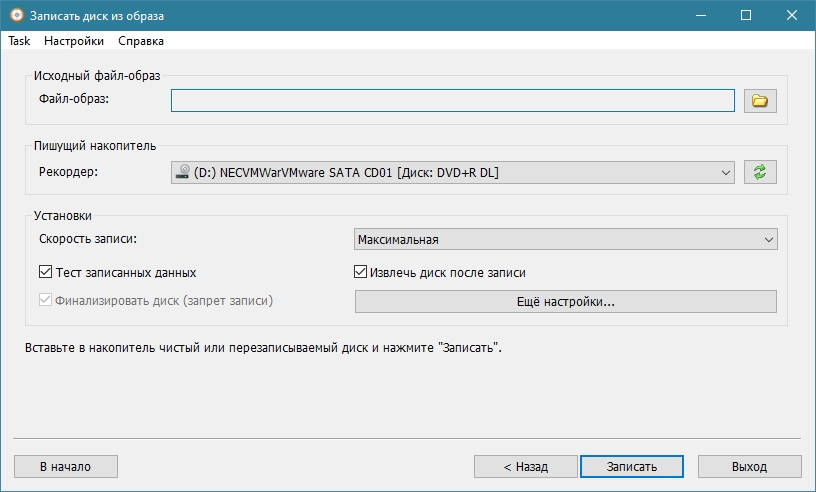Screen dimensions: 816x492
Task: Click 'Финализировать диск' checkbox
Action: click(45, 300)
